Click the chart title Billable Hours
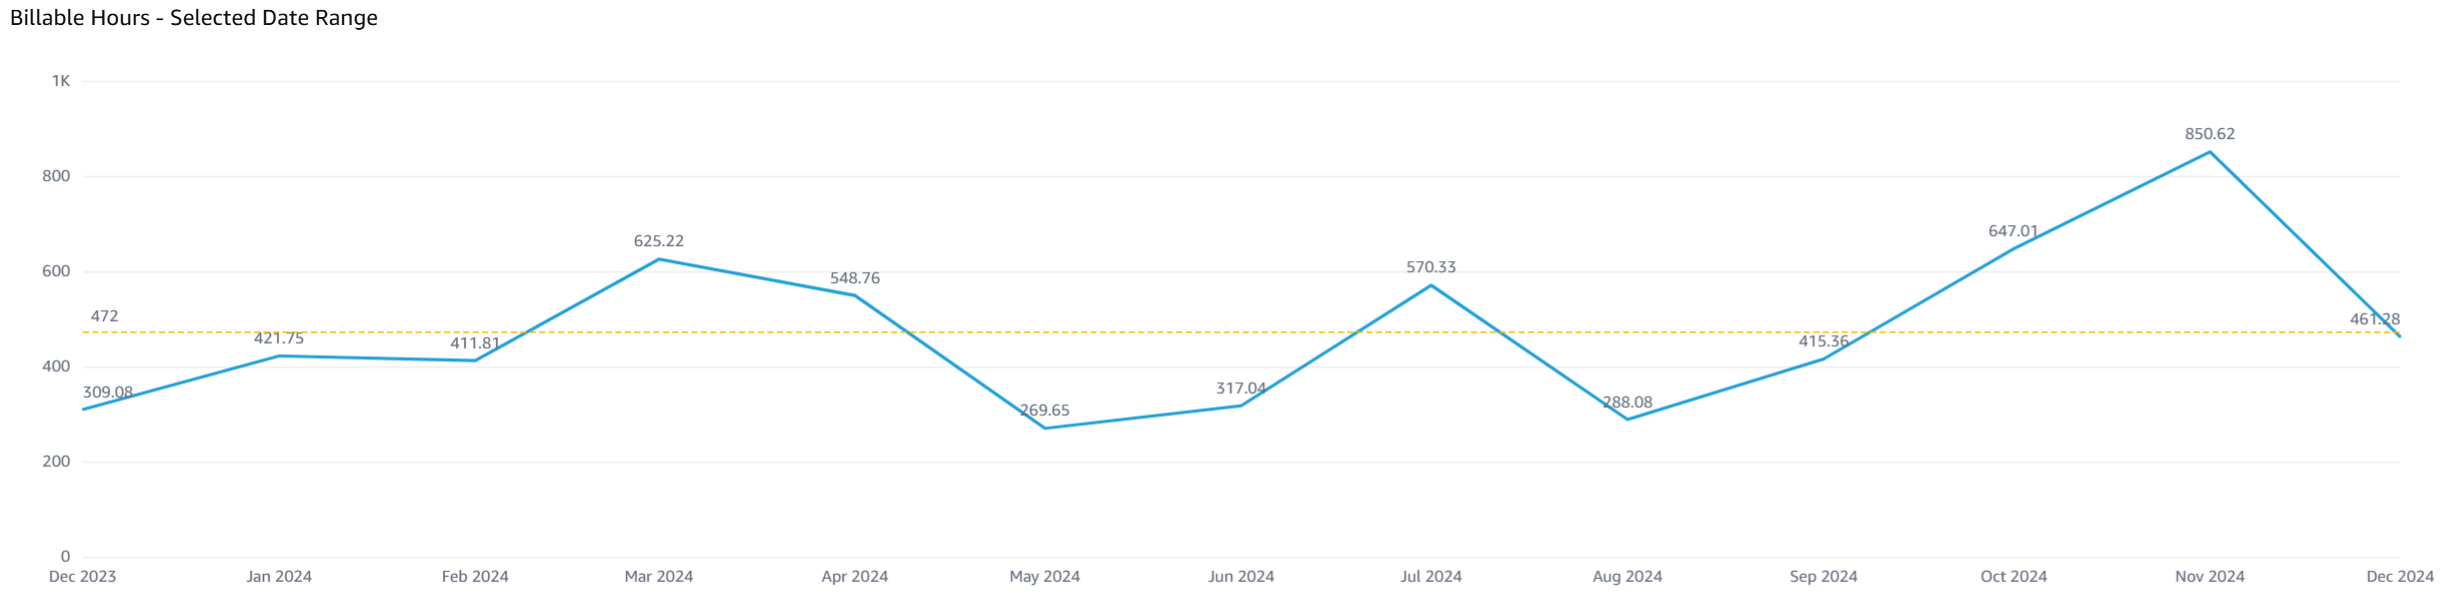The image size is (2441, 599). [x=193, y=18]
